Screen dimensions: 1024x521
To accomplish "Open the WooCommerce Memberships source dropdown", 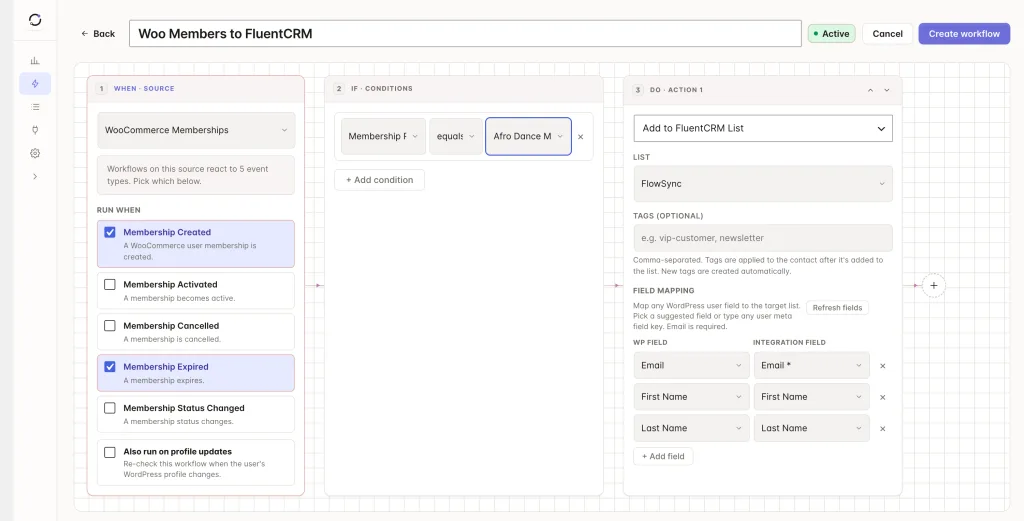I will pos(196,130).
